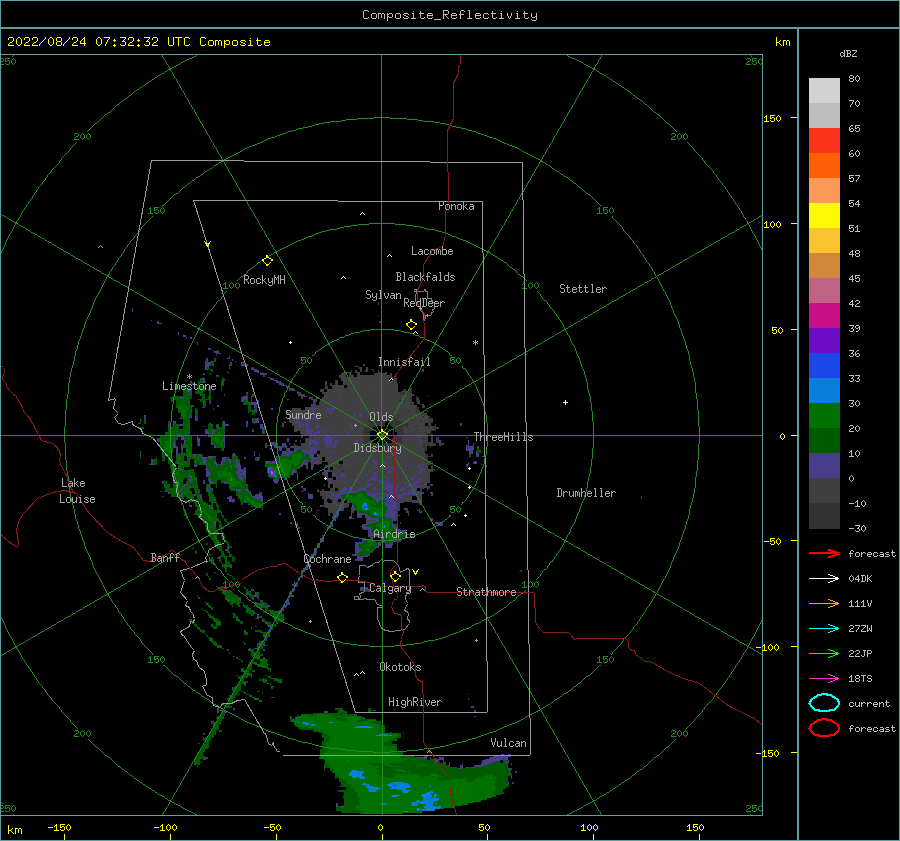Click the Innisfail city label
This screenshot has width=900, height=841.
tap(404, 362)
